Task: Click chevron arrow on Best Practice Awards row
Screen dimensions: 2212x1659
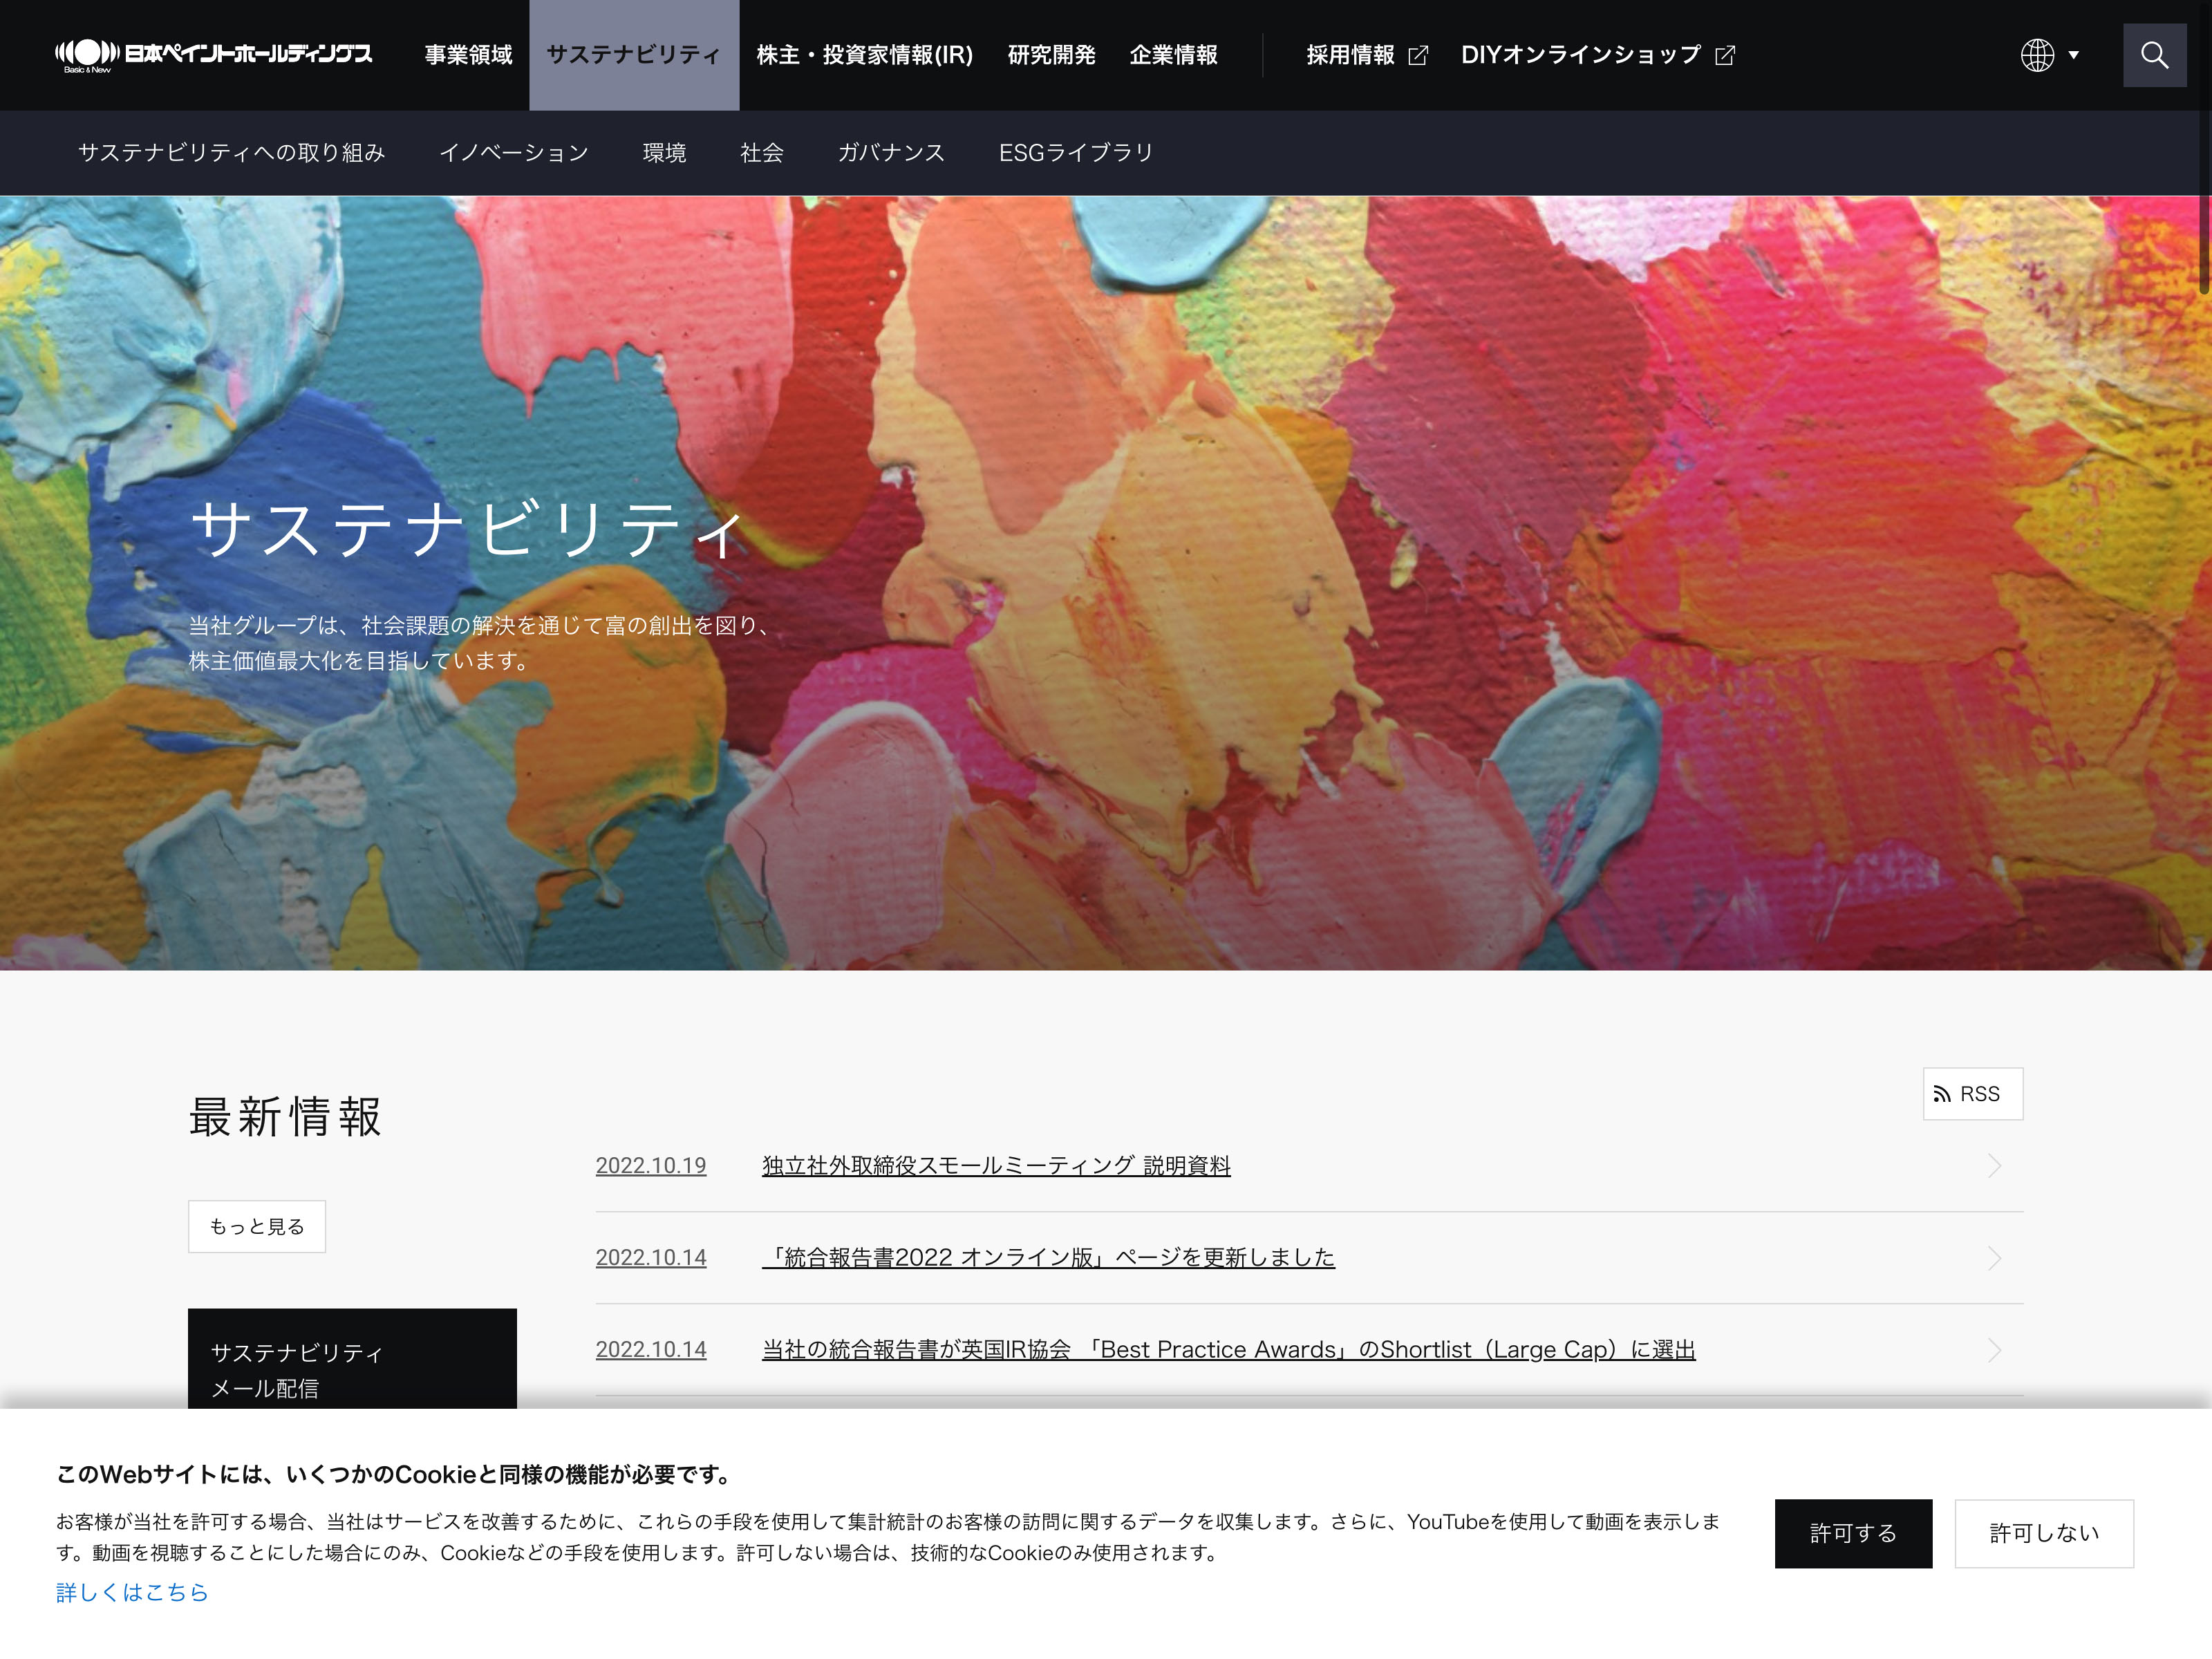Action: click(1994, 1350)
